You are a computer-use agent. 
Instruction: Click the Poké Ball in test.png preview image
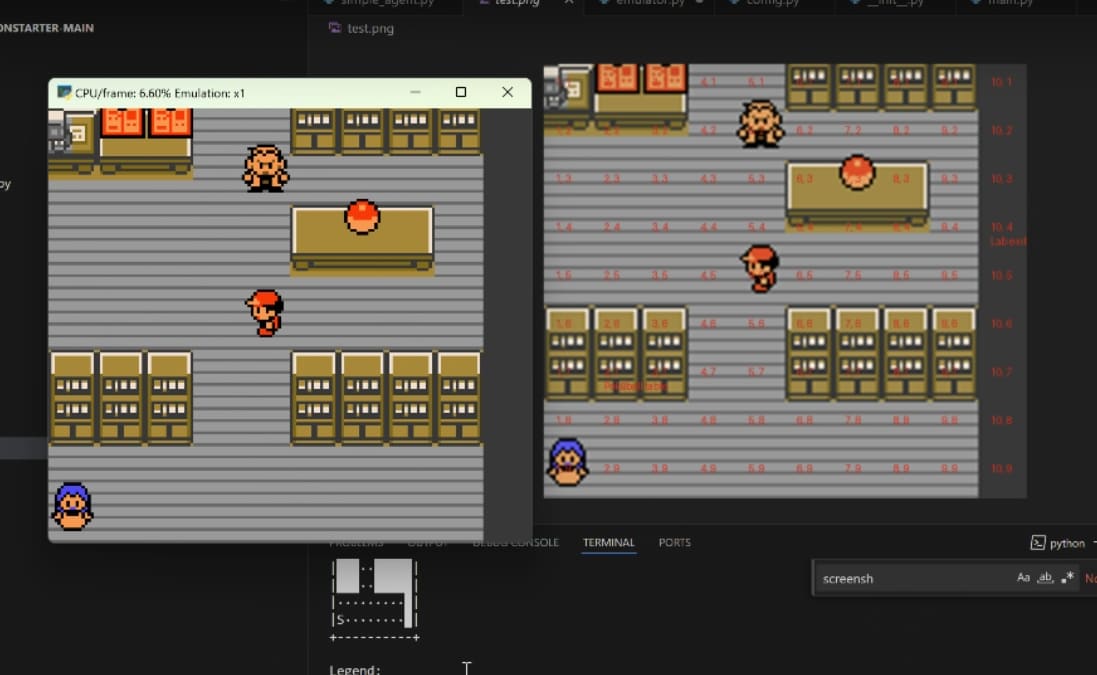[857, 172]
